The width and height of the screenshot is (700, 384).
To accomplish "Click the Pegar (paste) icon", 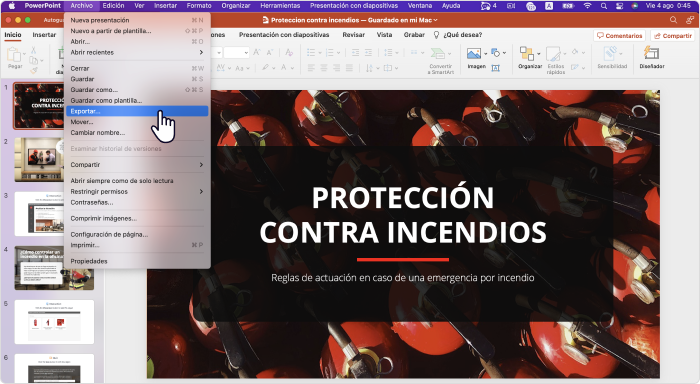I will point(14,54).
